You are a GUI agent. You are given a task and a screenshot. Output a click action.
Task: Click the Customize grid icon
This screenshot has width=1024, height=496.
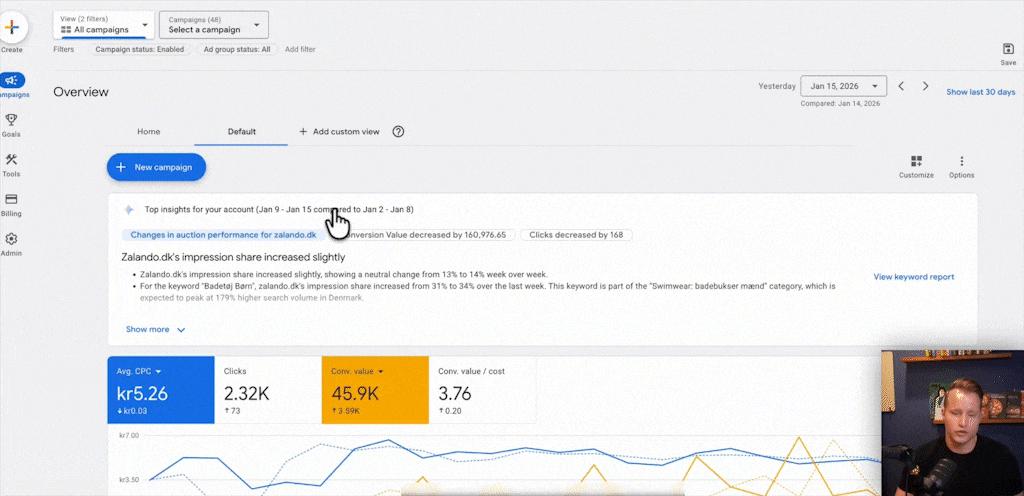[916, 162]
